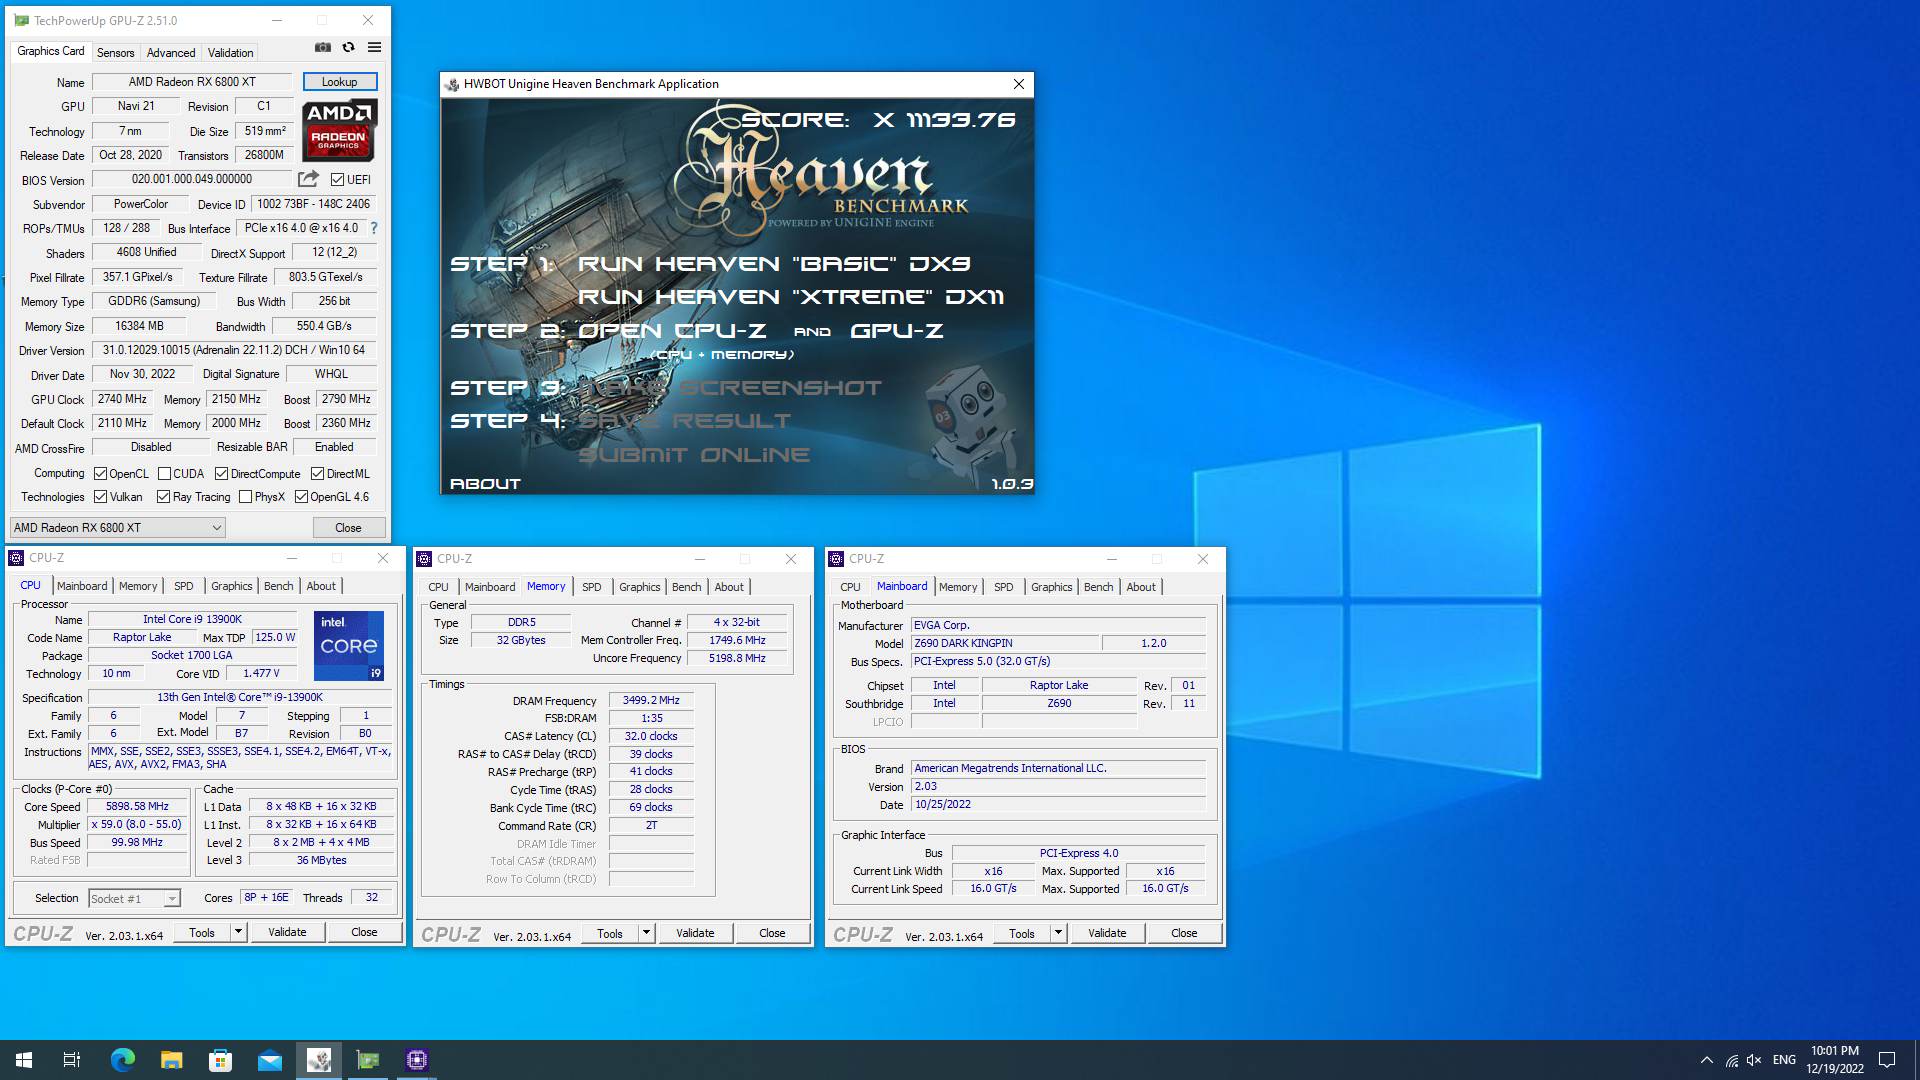Click the network icon in the system tray

tap(1731, 1060)
